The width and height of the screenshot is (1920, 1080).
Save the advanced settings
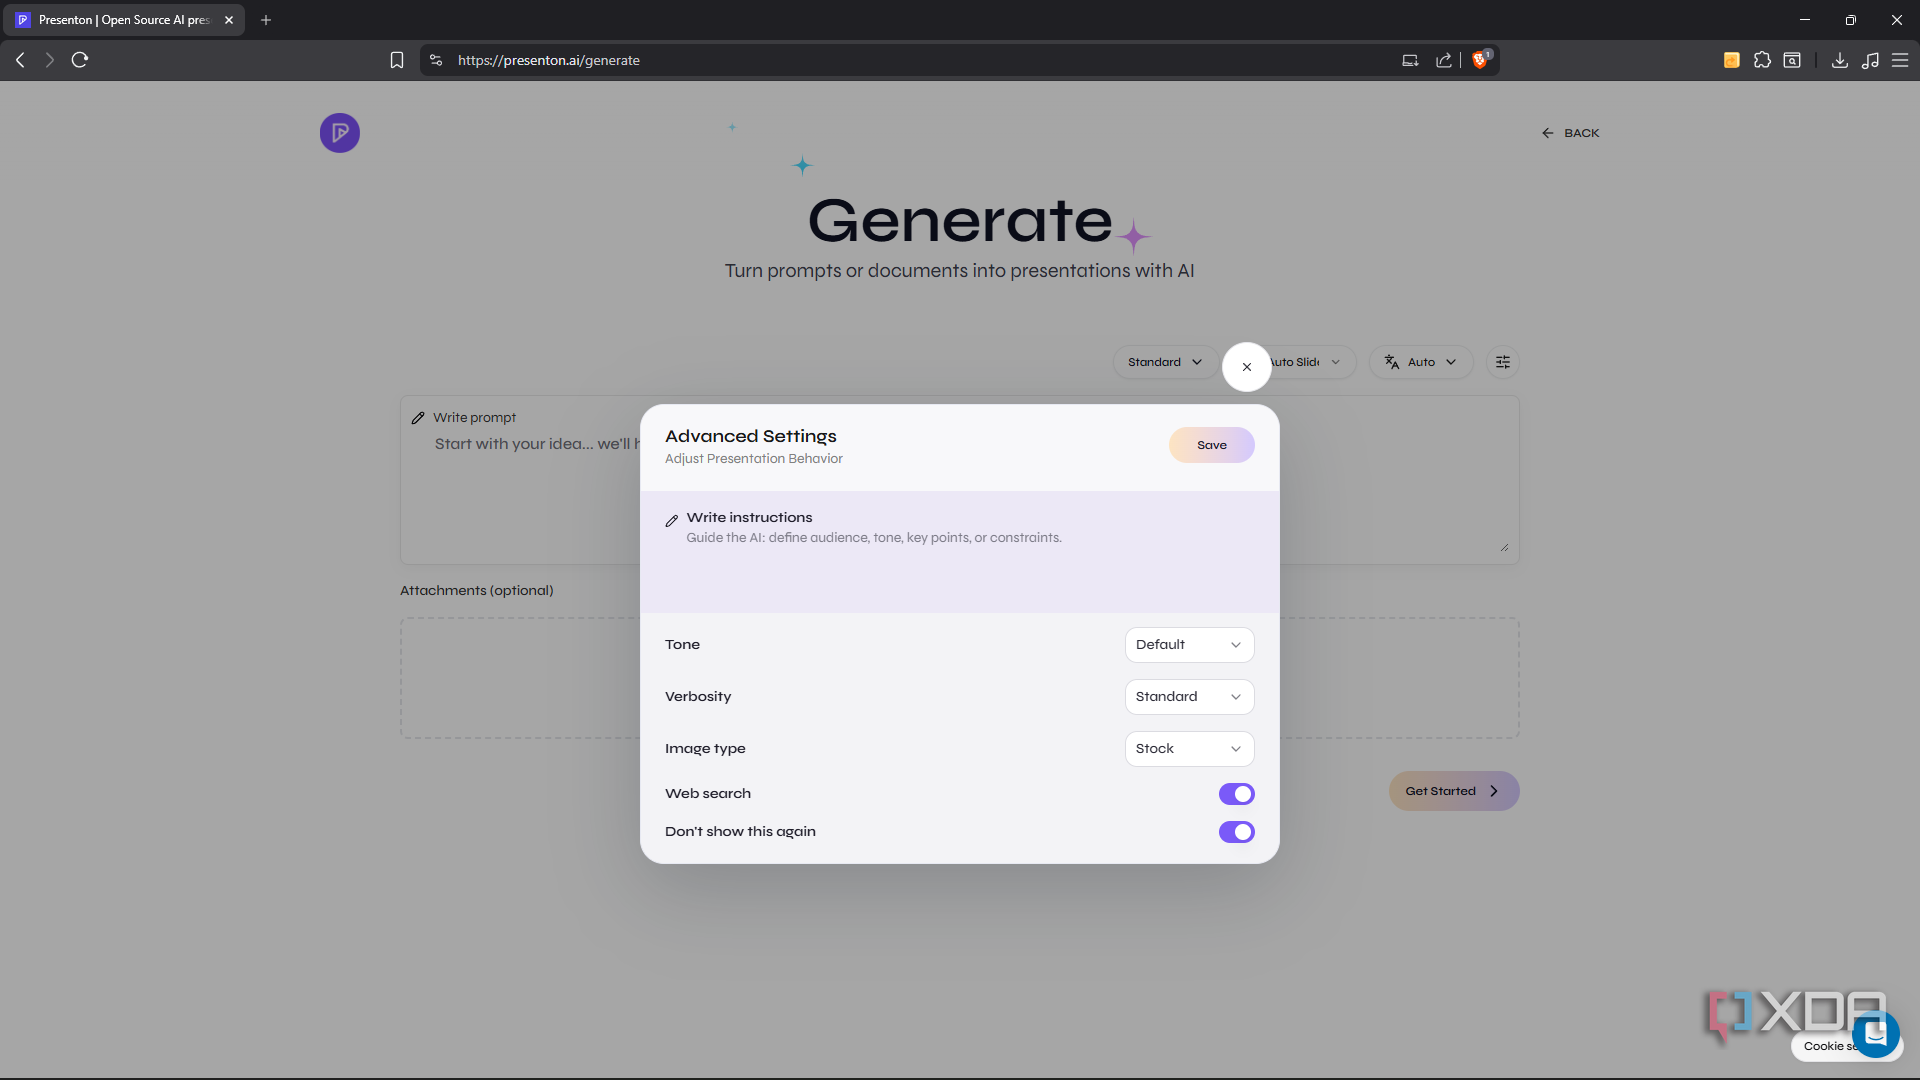coord(1212,445)
